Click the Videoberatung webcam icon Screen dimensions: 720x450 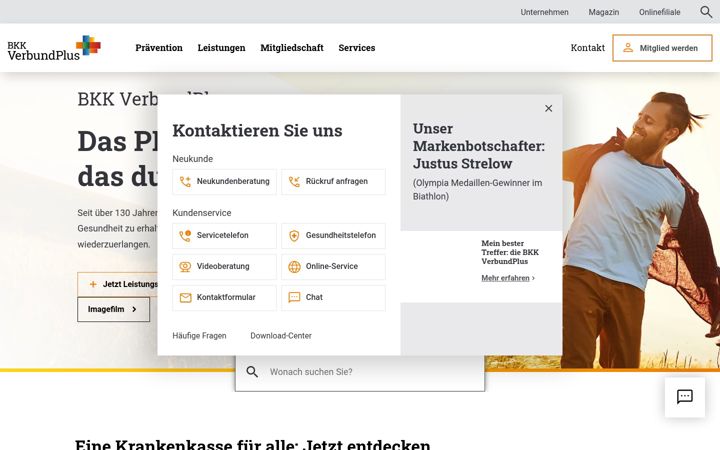tap(185, 267)
